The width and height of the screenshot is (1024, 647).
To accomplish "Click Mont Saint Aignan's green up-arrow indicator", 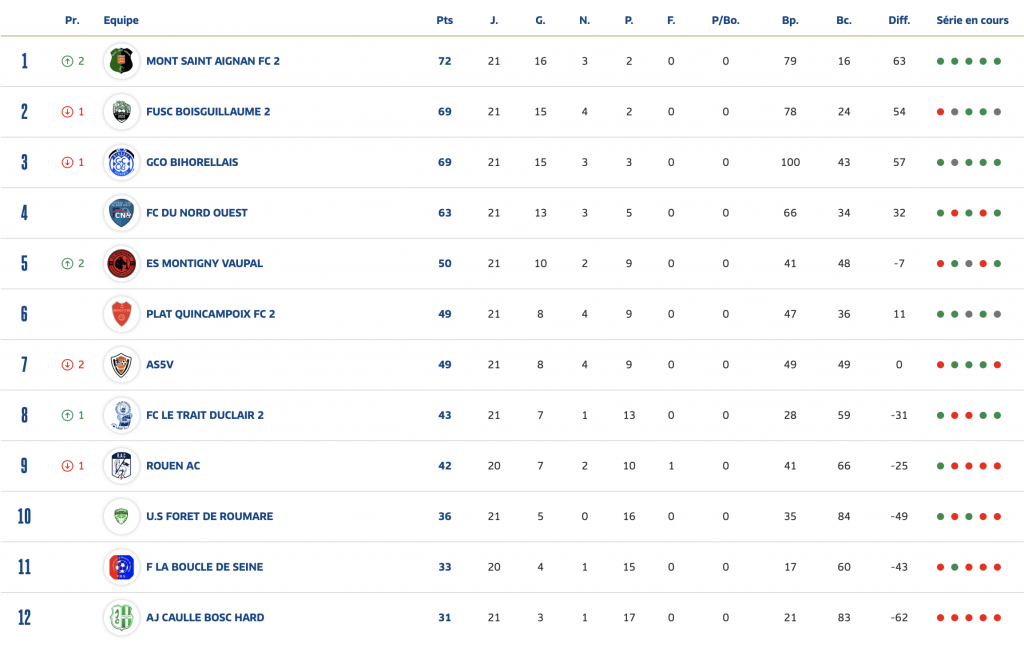I will (67, 61).
